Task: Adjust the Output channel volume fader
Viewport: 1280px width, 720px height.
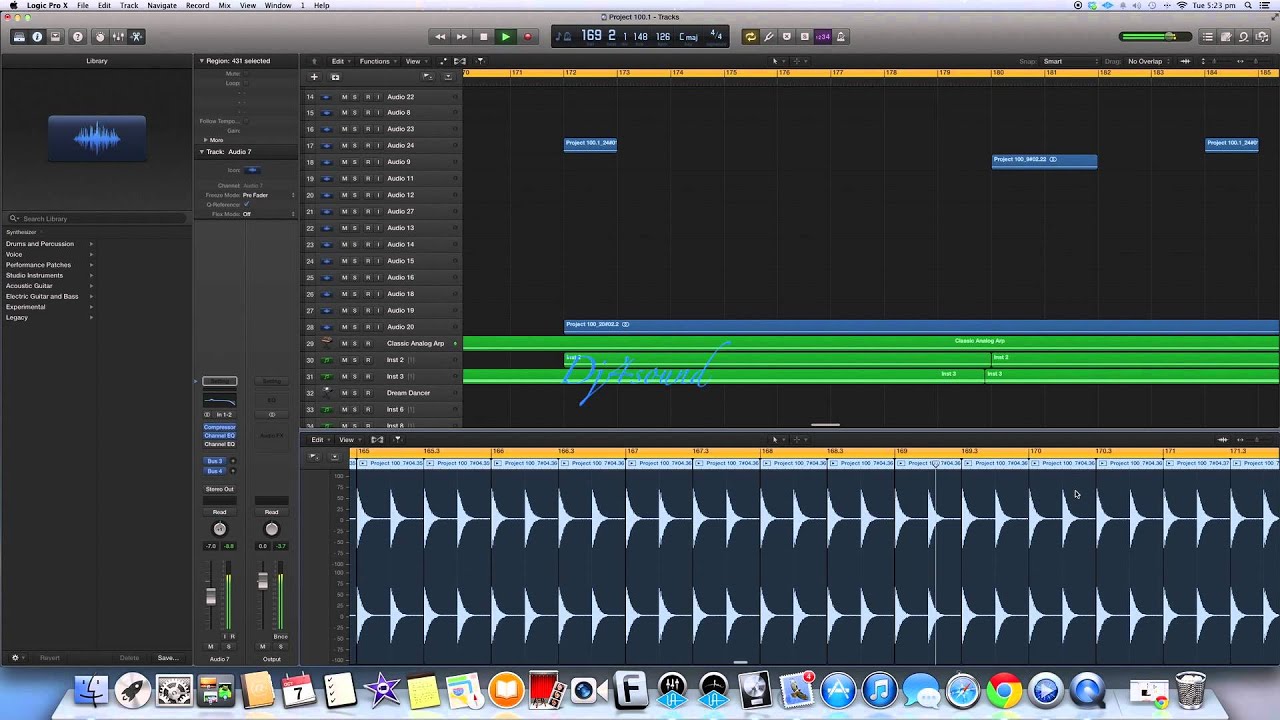Action: tap(263, 581)
